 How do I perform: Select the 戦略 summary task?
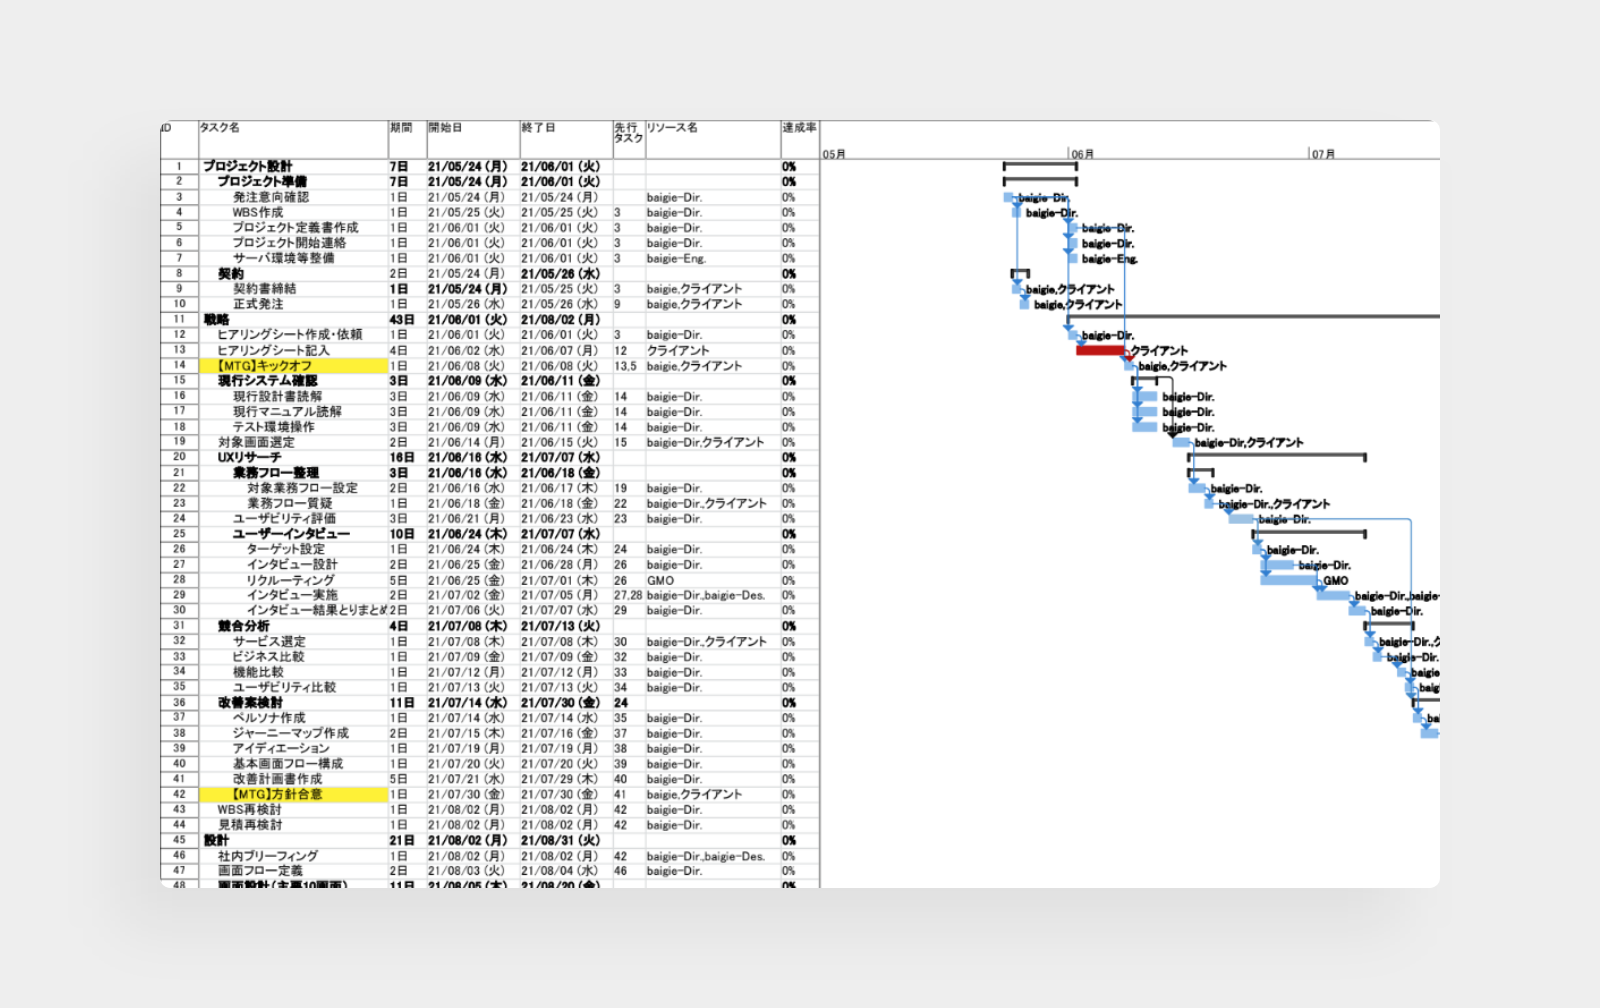coord(217,320)
